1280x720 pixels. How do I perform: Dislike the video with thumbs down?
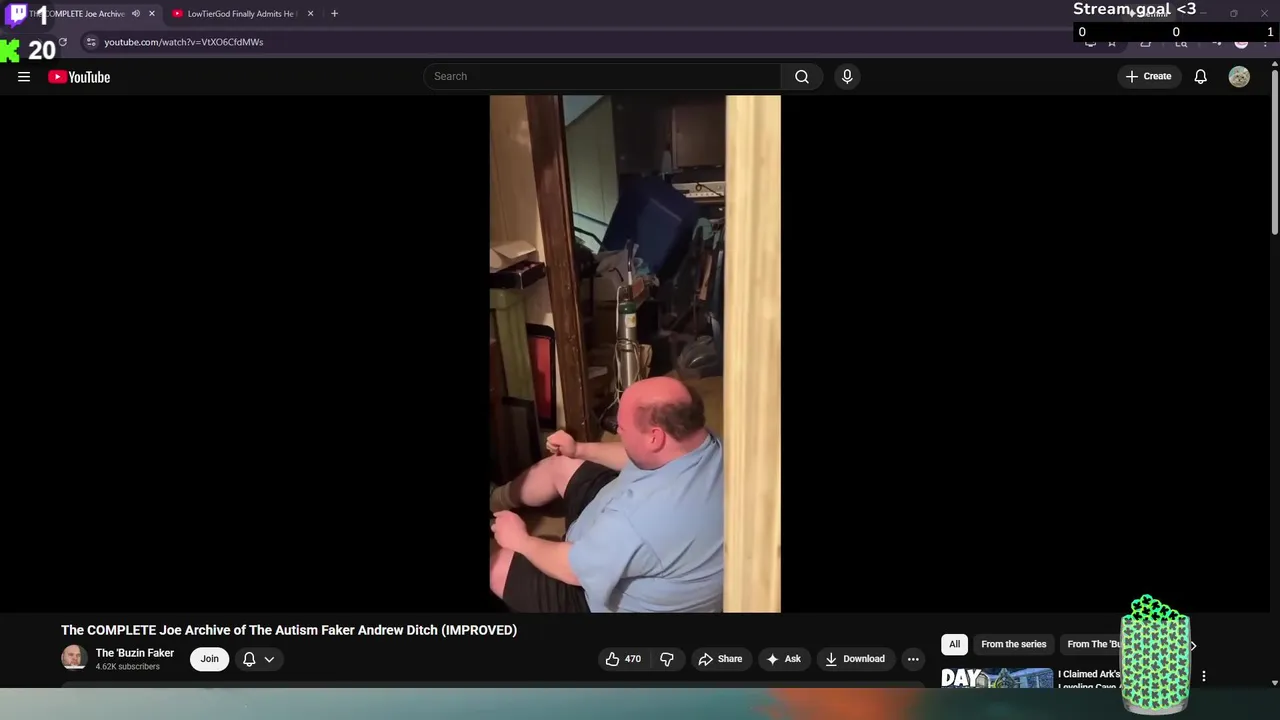pyautogui.click(x=667, y=659)
